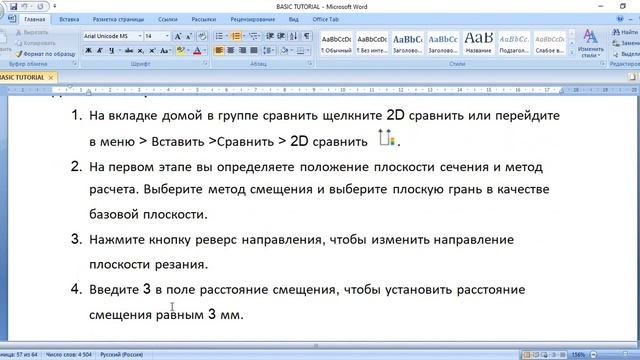The height and width of the screenshot is (360, 640).
Task: Apply red font color
Action: tap(197, 51)
